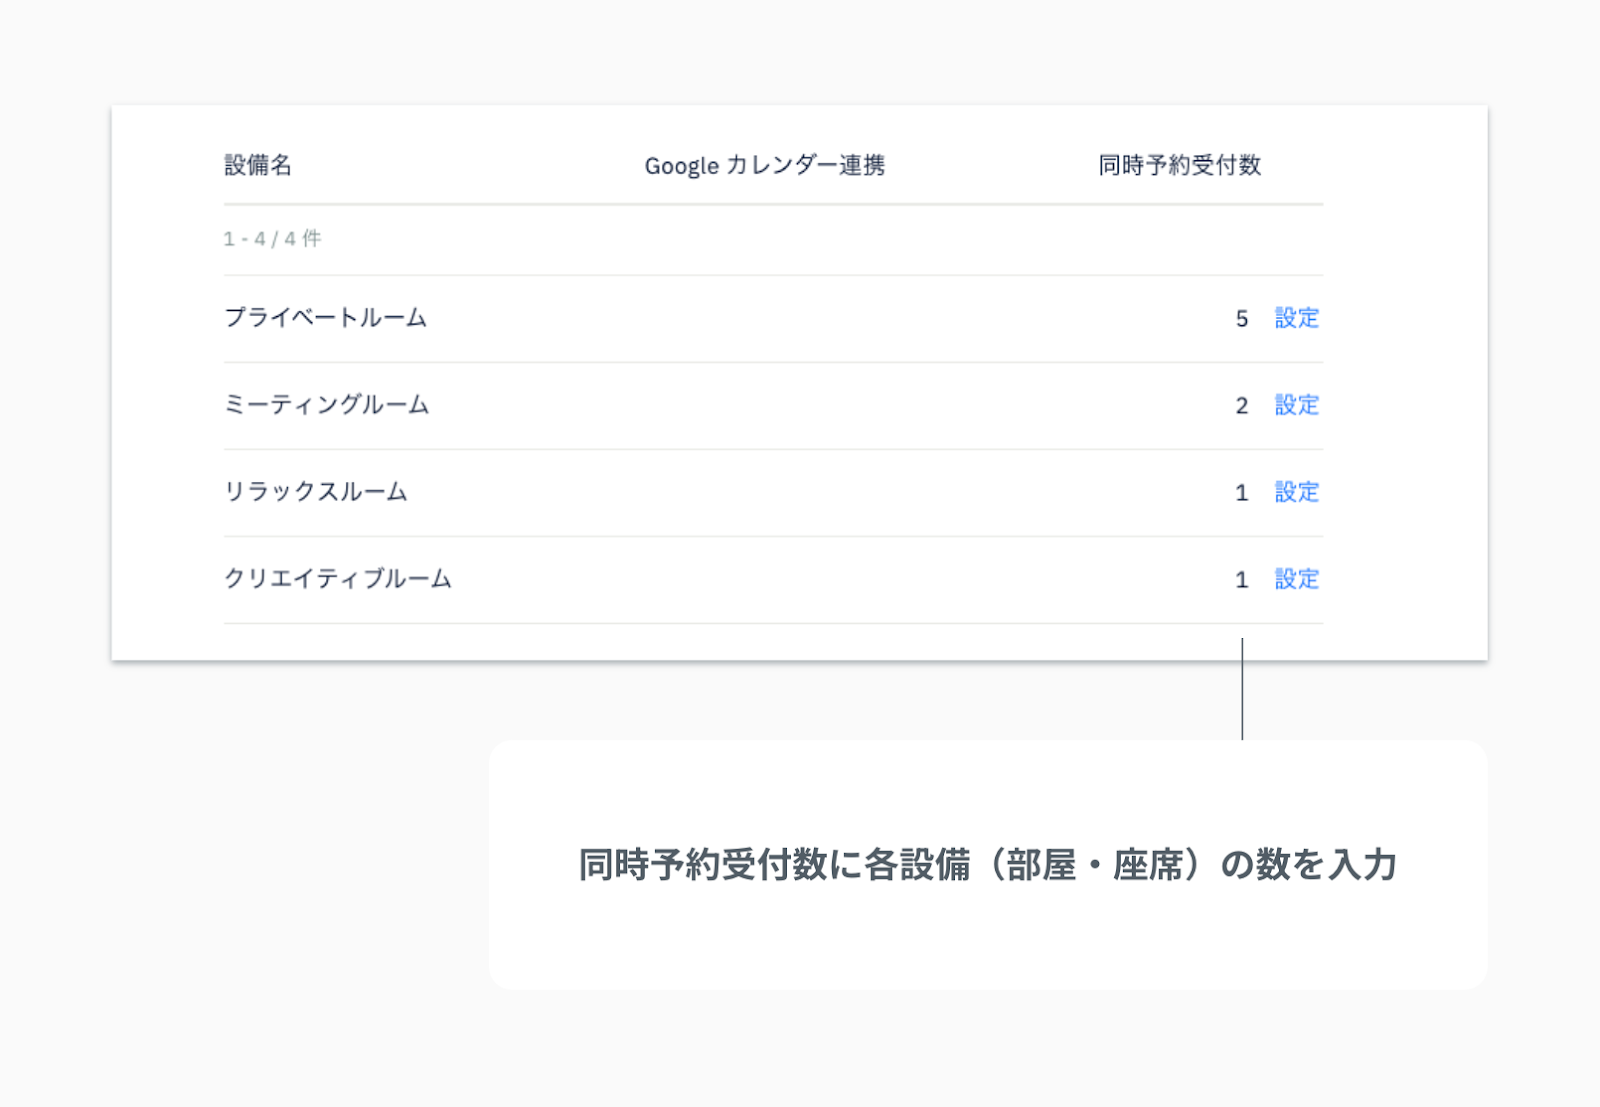Click the Google カレンダー連携 column header
Image resolution: width=1600 pixels, height=1107 pixels.
click(764, 165)
